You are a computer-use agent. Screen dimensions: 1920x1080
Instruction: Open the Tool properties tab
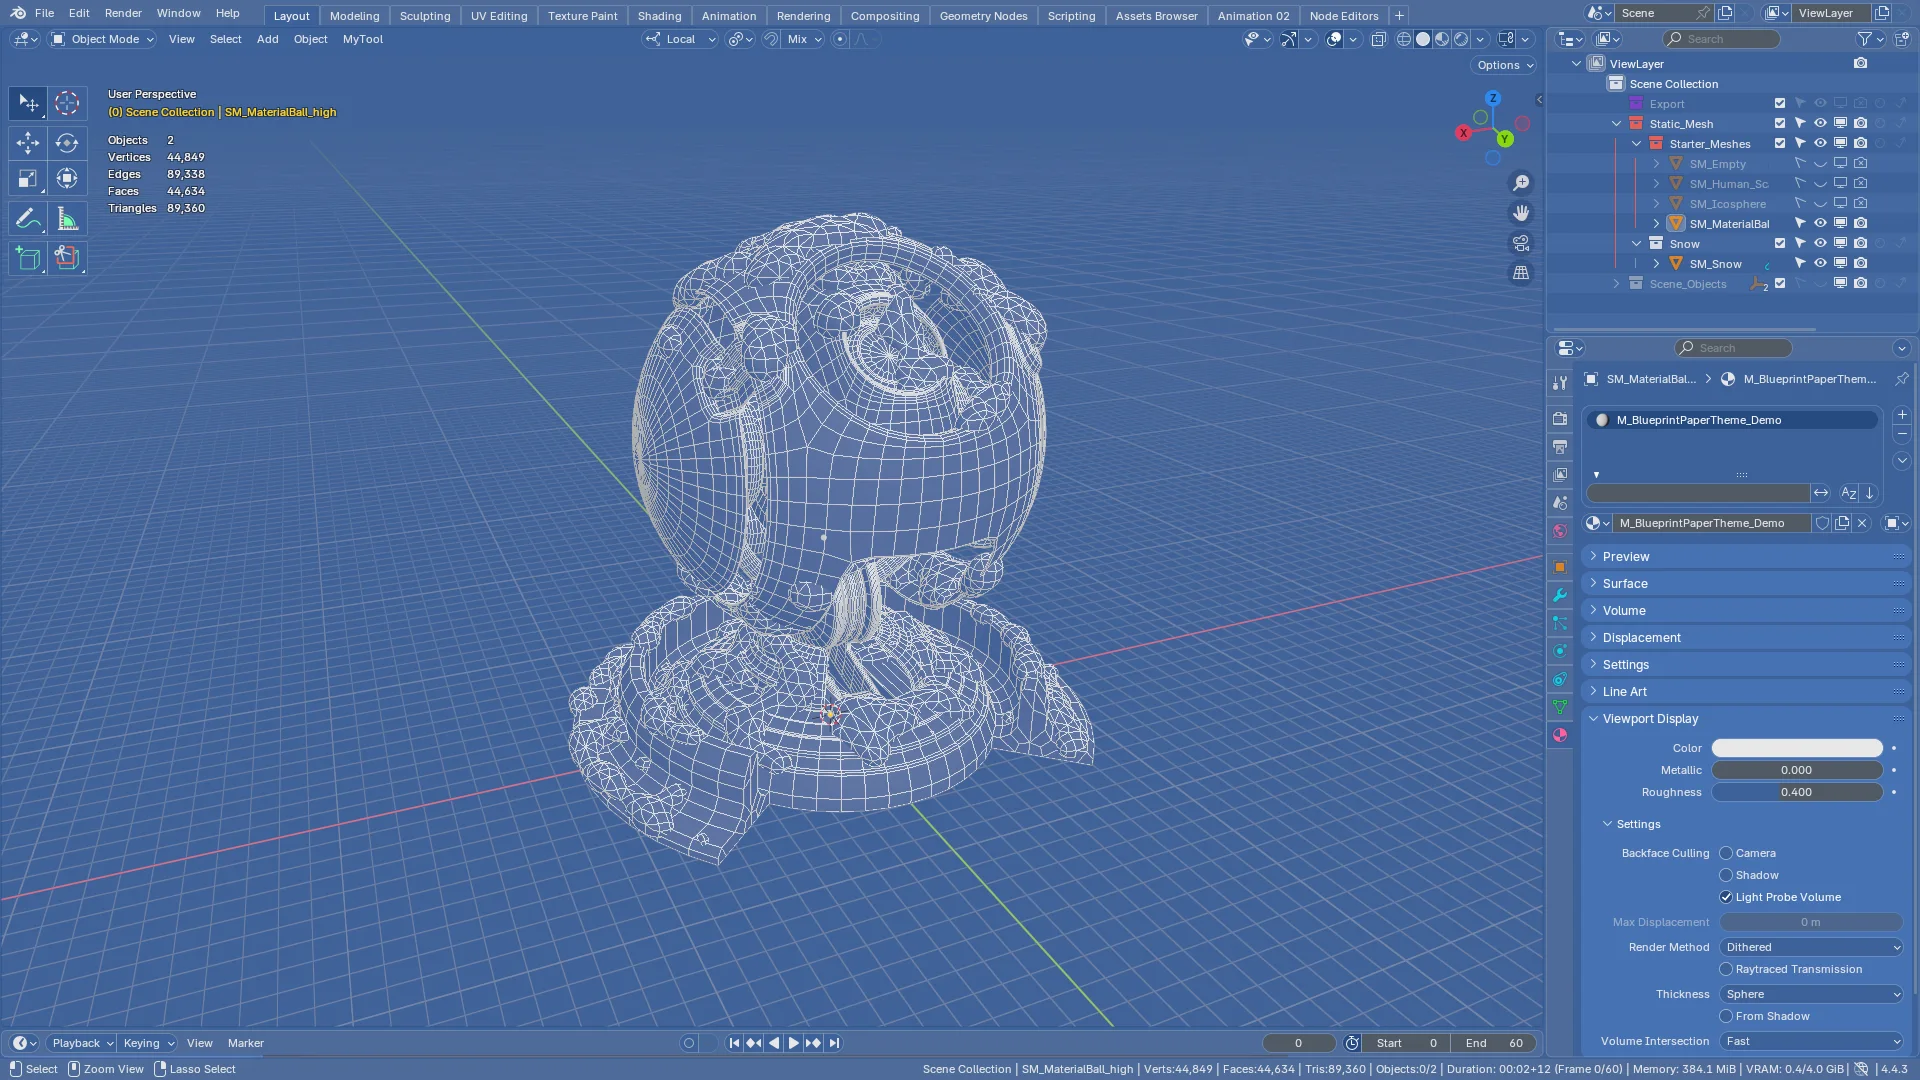[1560, 383]
